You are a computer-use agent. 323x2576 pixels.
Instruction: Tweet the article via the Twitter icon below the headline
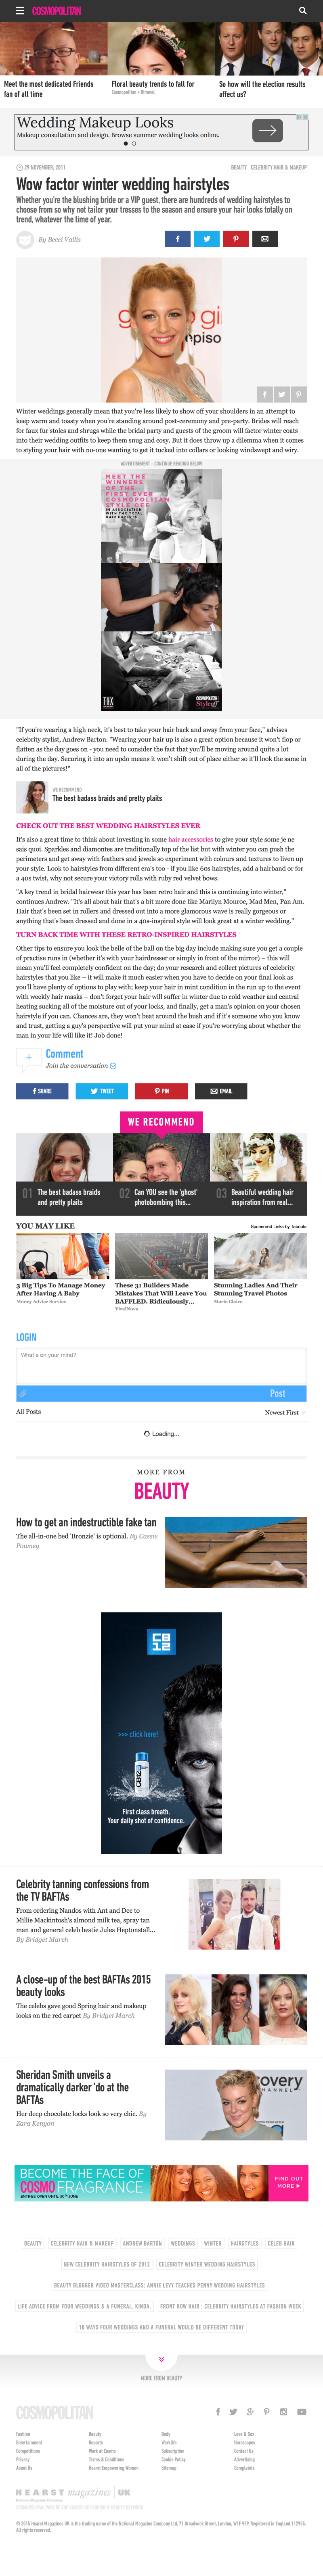[207, 239]
